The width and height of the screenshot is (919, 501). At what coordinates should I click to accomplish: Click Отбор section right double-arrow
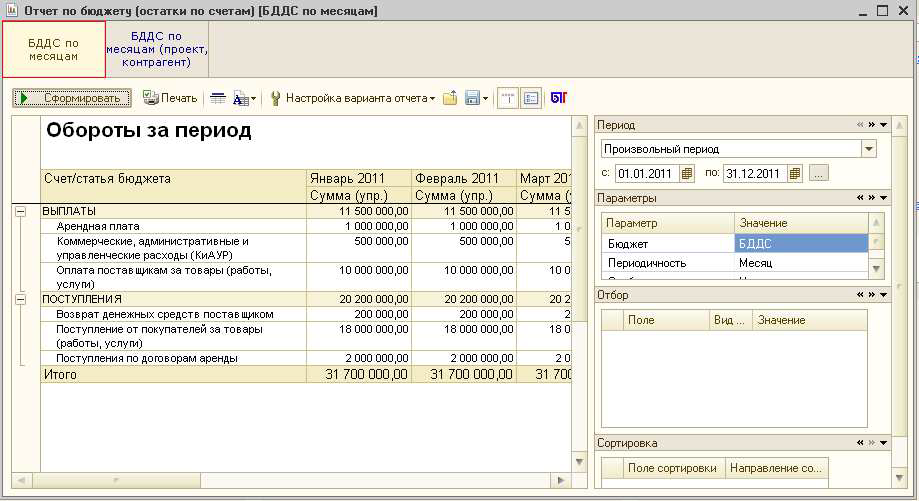tap(872, 295)
